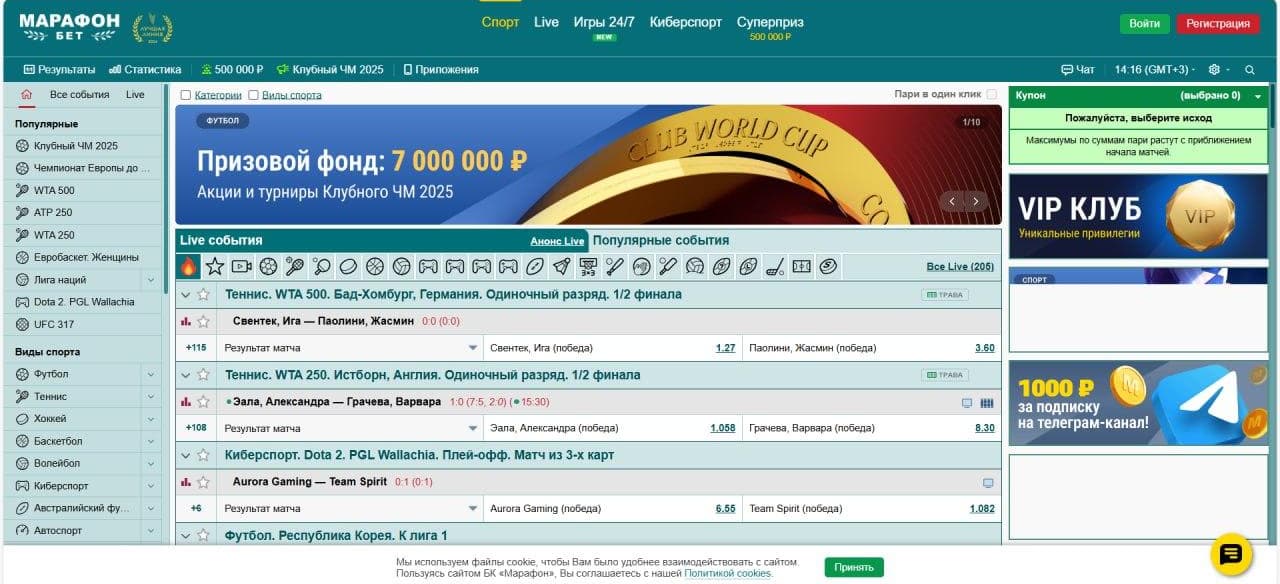Open Приложения mobile apps link
1280x584 pixels.
(x=441, y=70)
